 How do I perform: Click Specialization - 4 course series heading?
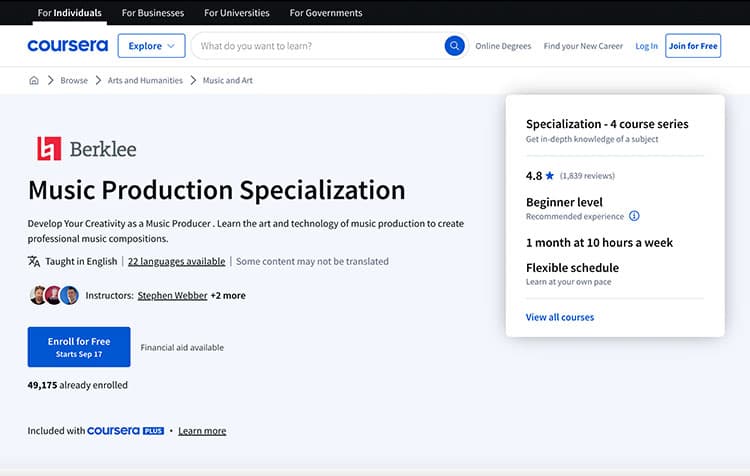click(x=607, y=124)
